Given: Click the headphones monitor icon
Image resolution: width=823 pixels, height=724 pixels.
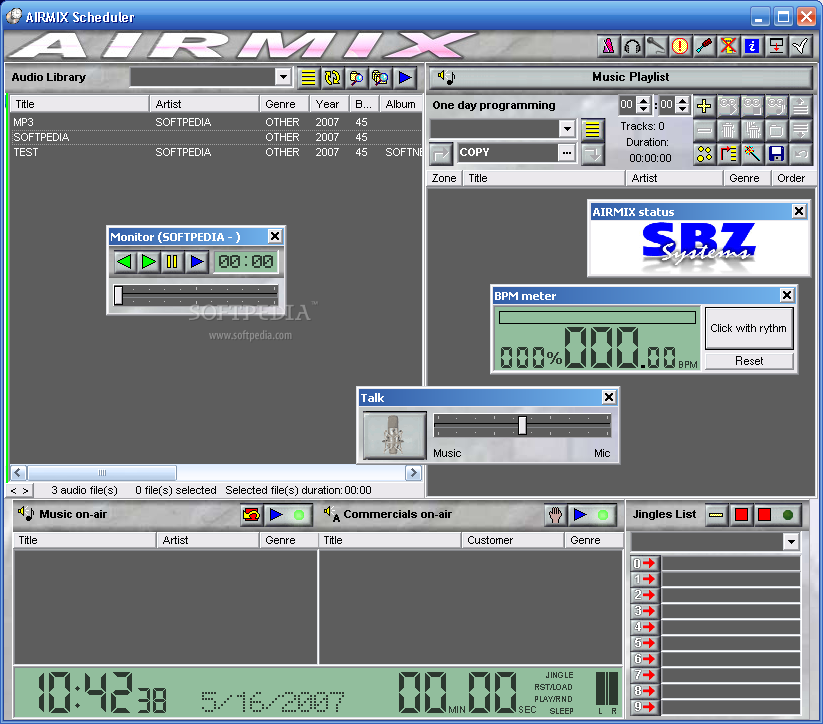Looking at the screenshot, I should tap(632, 46).
